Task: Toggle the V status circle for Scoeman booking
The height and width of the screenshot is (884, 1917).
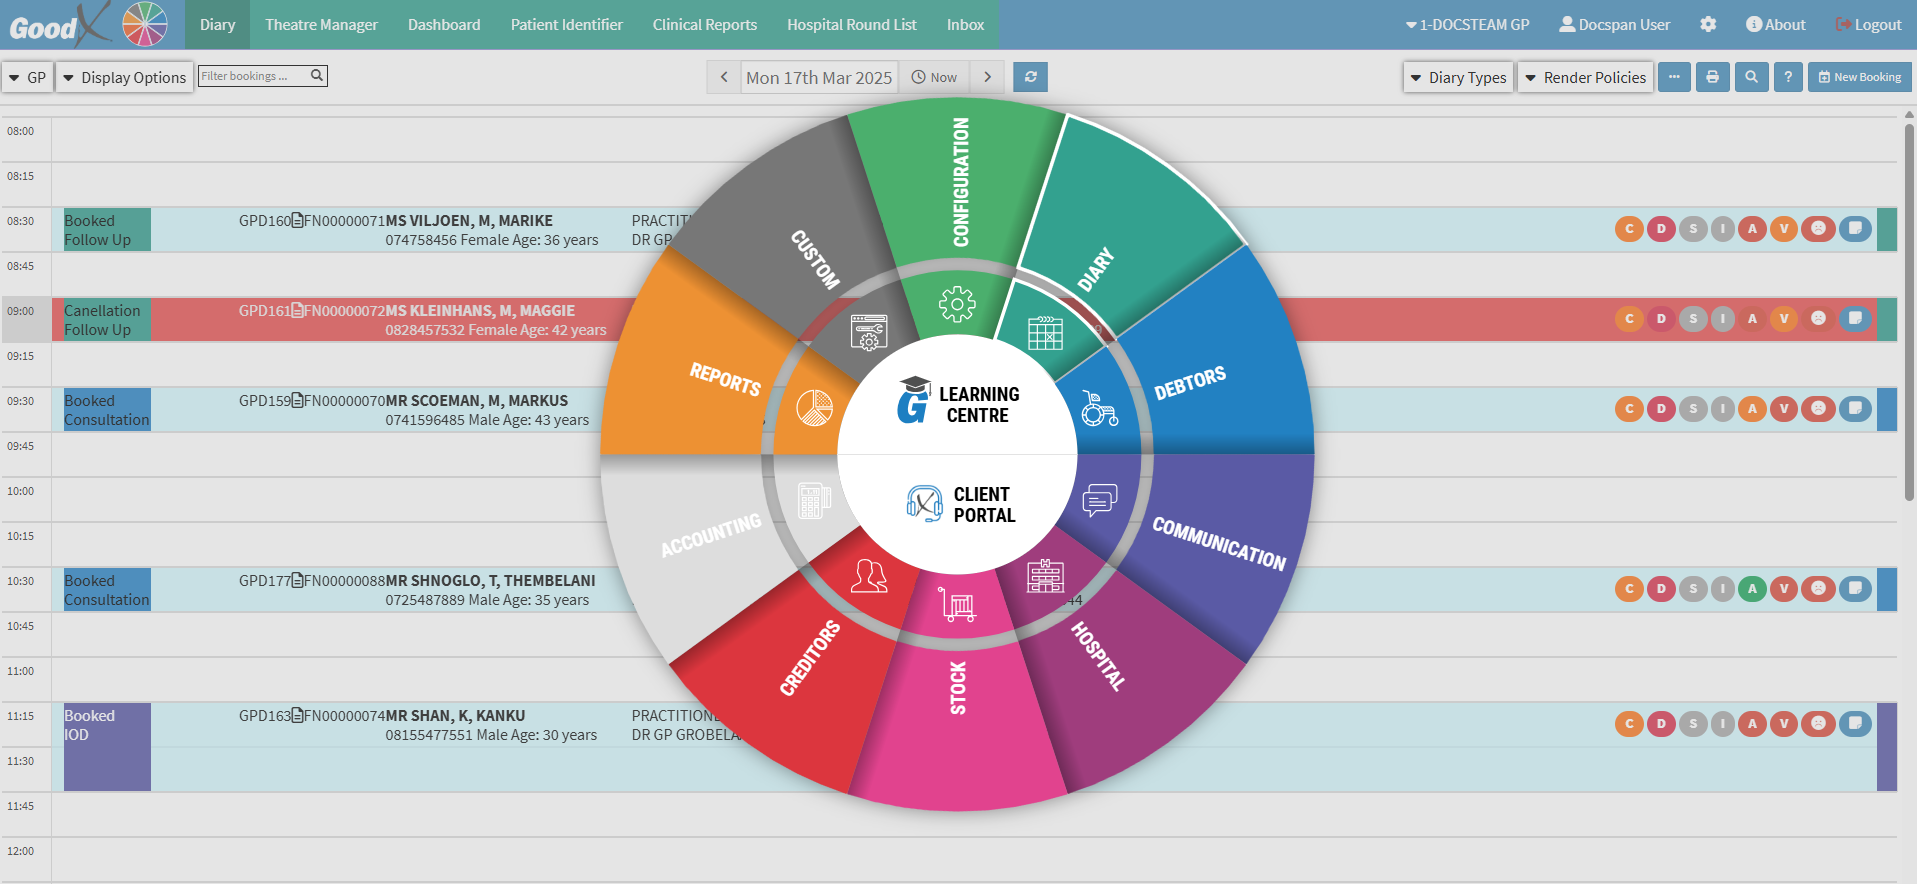Action: tap(1784, 409)
